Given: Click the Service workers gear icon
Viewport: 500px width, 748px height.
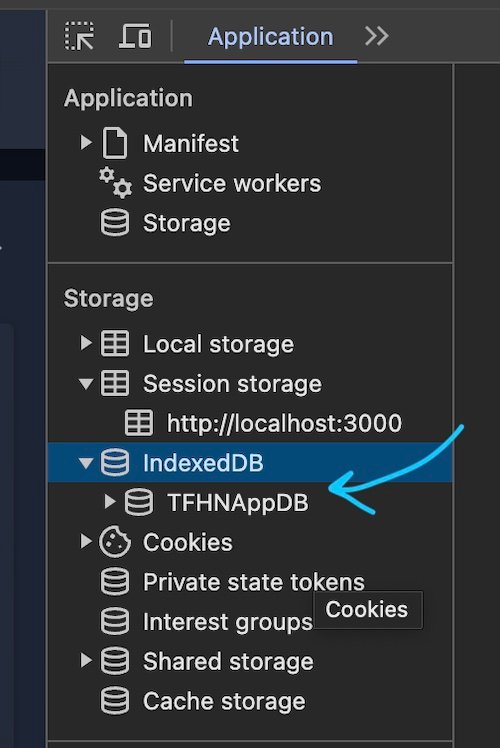Looking at the screenshot, I should tap(115, 183).
